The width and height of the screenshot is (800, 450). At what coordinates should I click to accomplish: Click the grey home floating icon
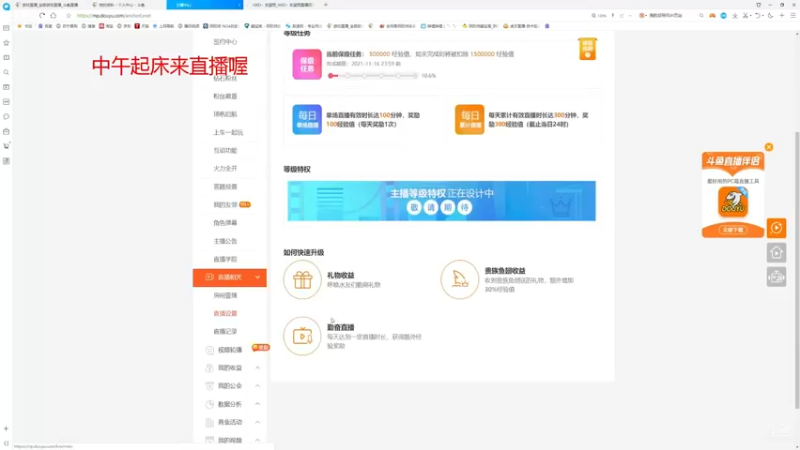777,253
